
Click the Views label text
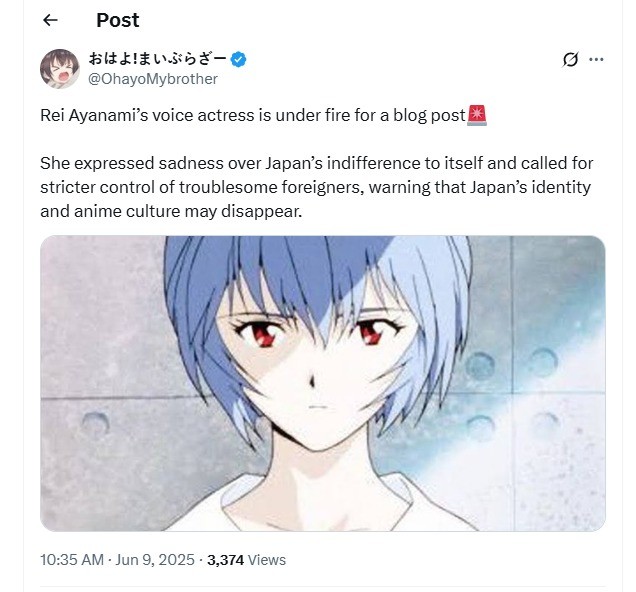pyautogui.click(x=266, y=560)
